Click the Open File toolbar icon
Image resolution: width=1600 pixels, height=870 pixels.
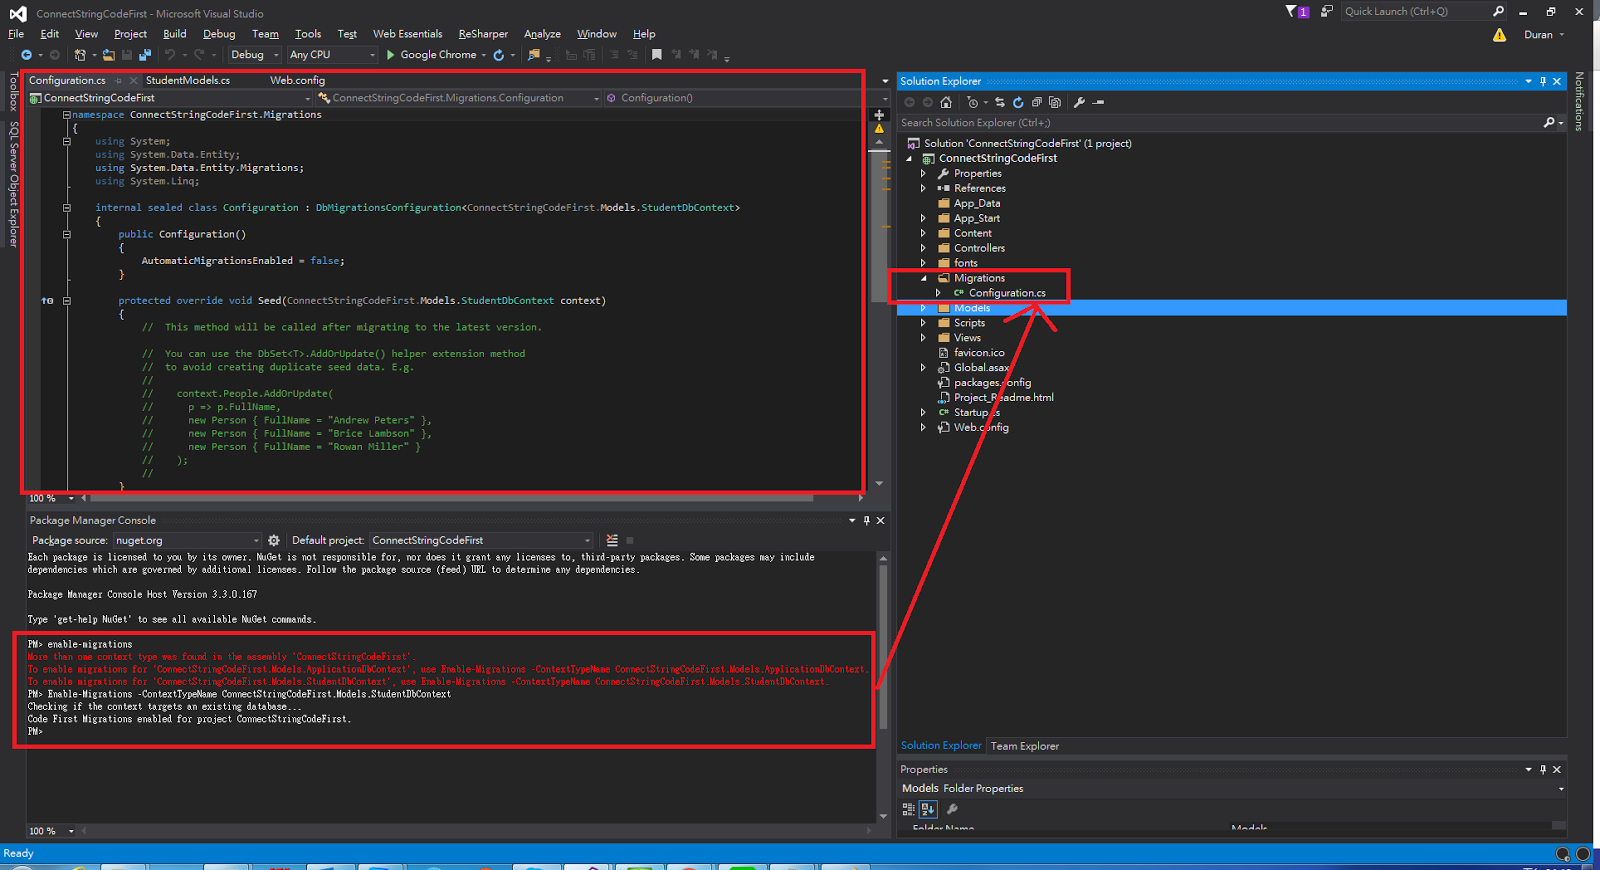pyautogui.click(x=108, y=55)
